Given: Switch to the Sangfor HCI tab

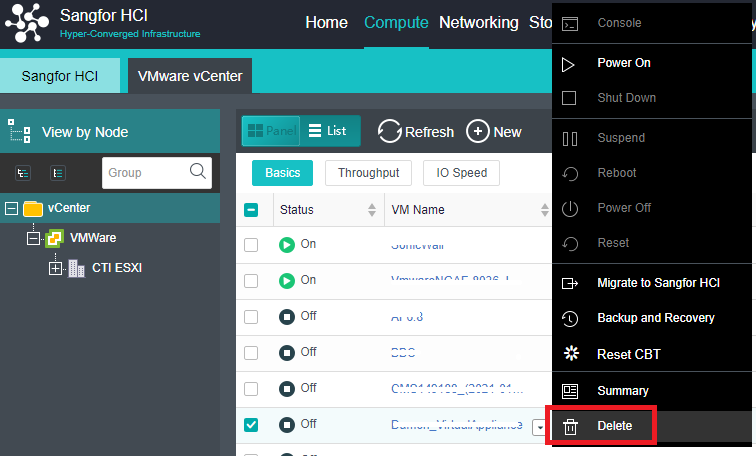Looking at the screenshot, I should [x=59, y=76].
